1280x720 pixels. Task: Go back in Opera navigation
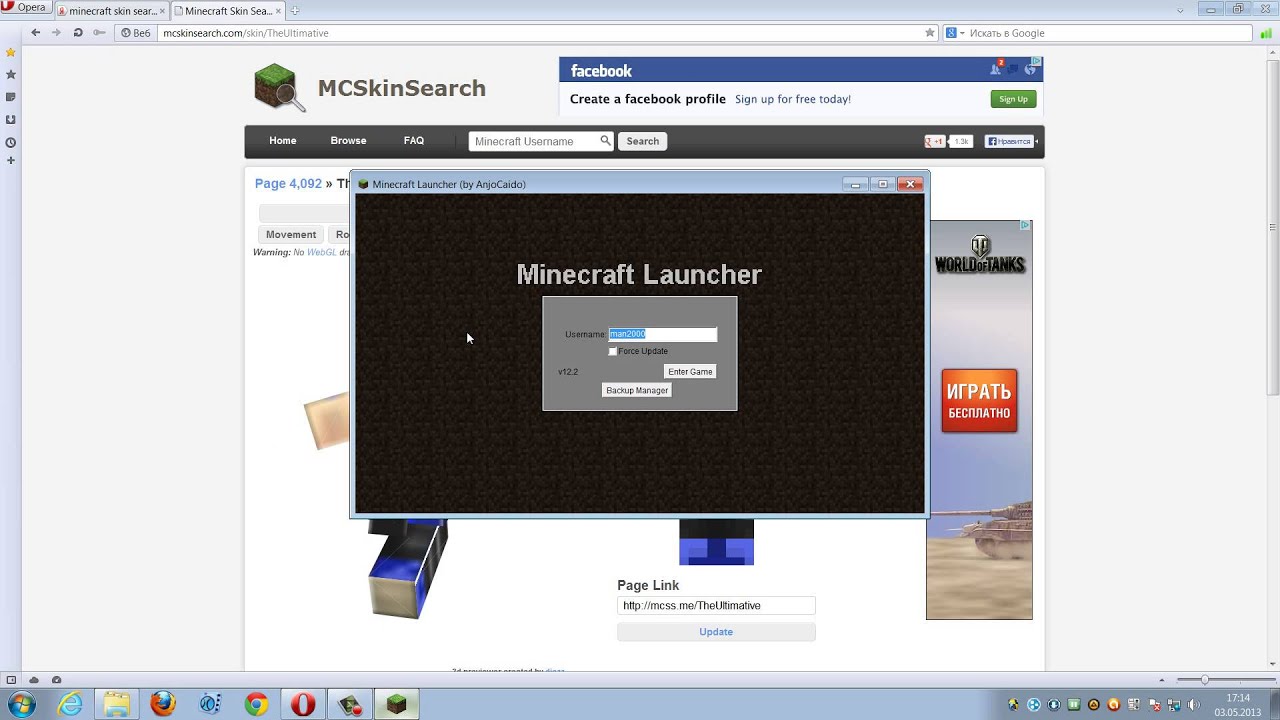(x=35, y=33)
